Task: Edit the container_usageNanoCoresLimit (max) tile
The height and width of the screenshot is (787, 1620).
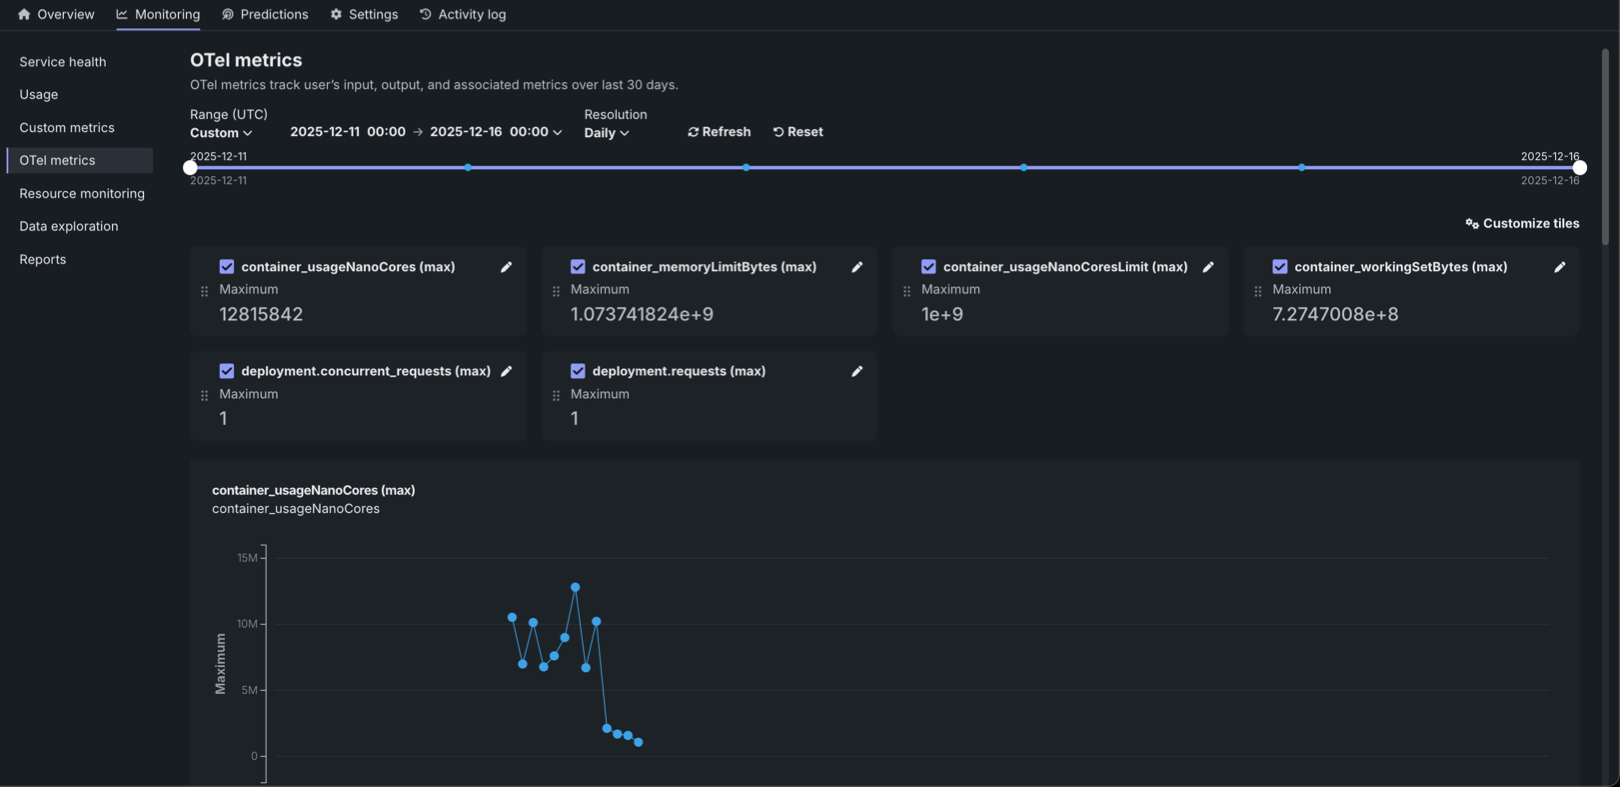Action: click(x=1208, y=267)
